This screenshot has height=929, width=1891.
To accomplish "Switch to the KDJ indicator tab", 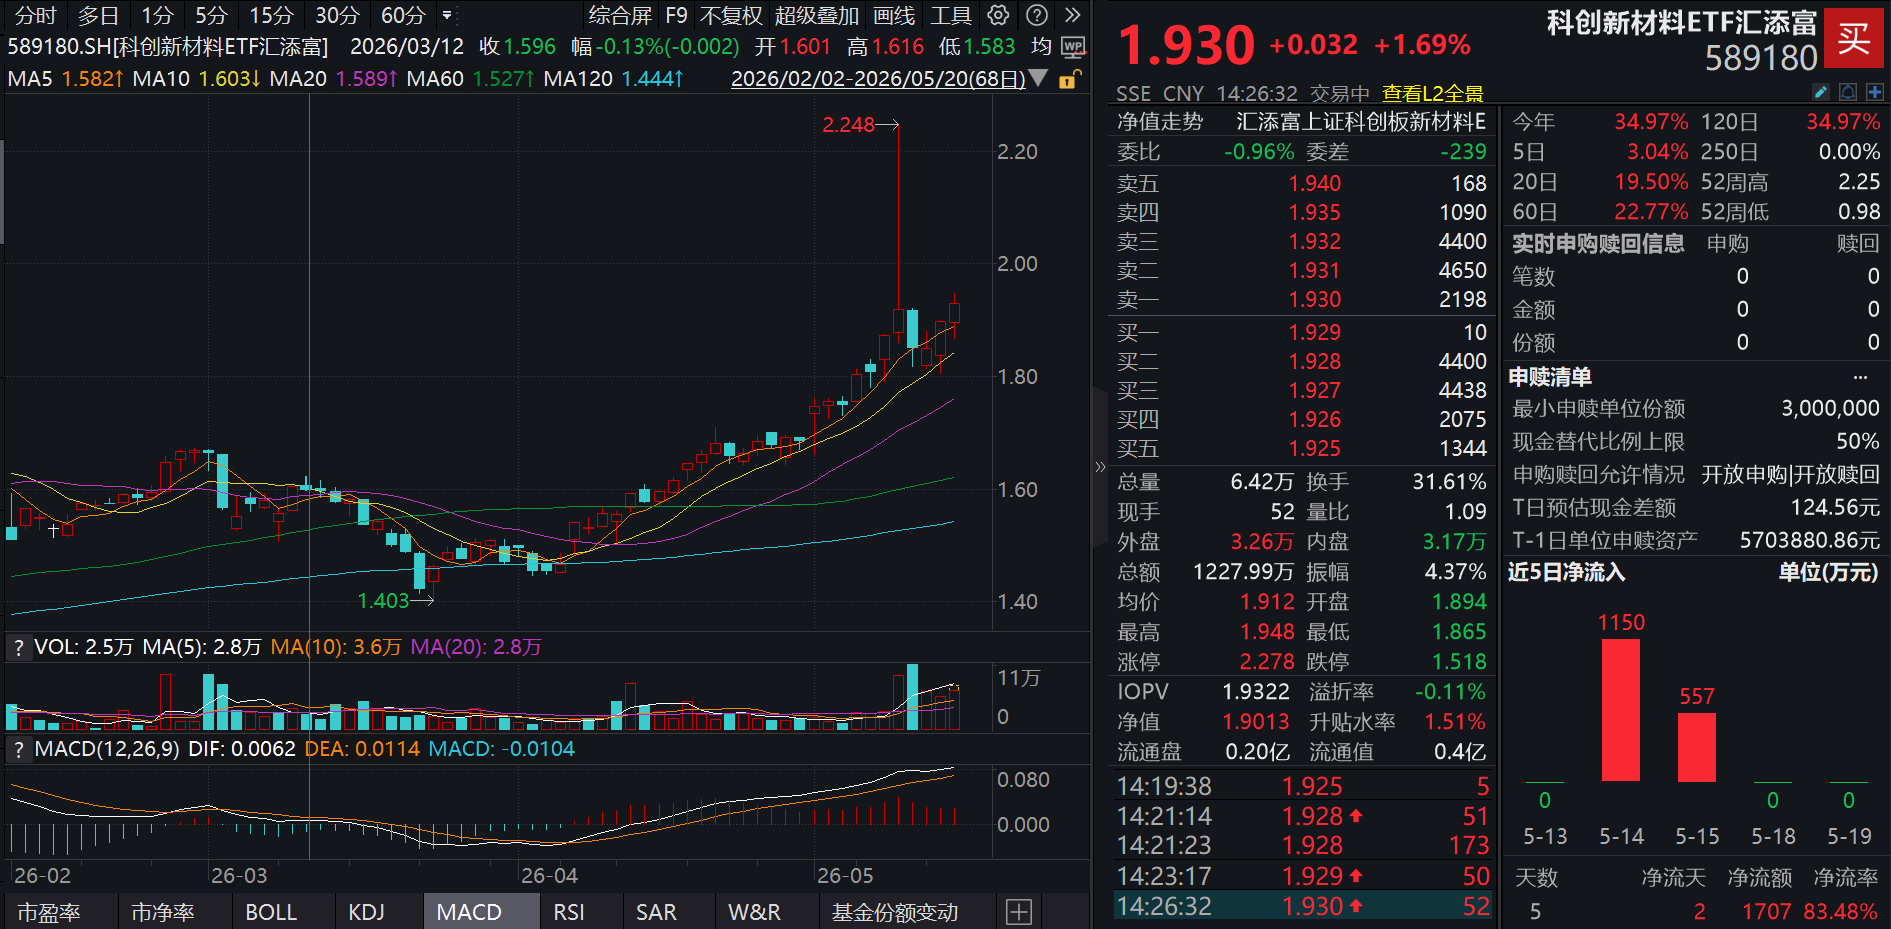I will pyautogui.click(x=366, y=912).
